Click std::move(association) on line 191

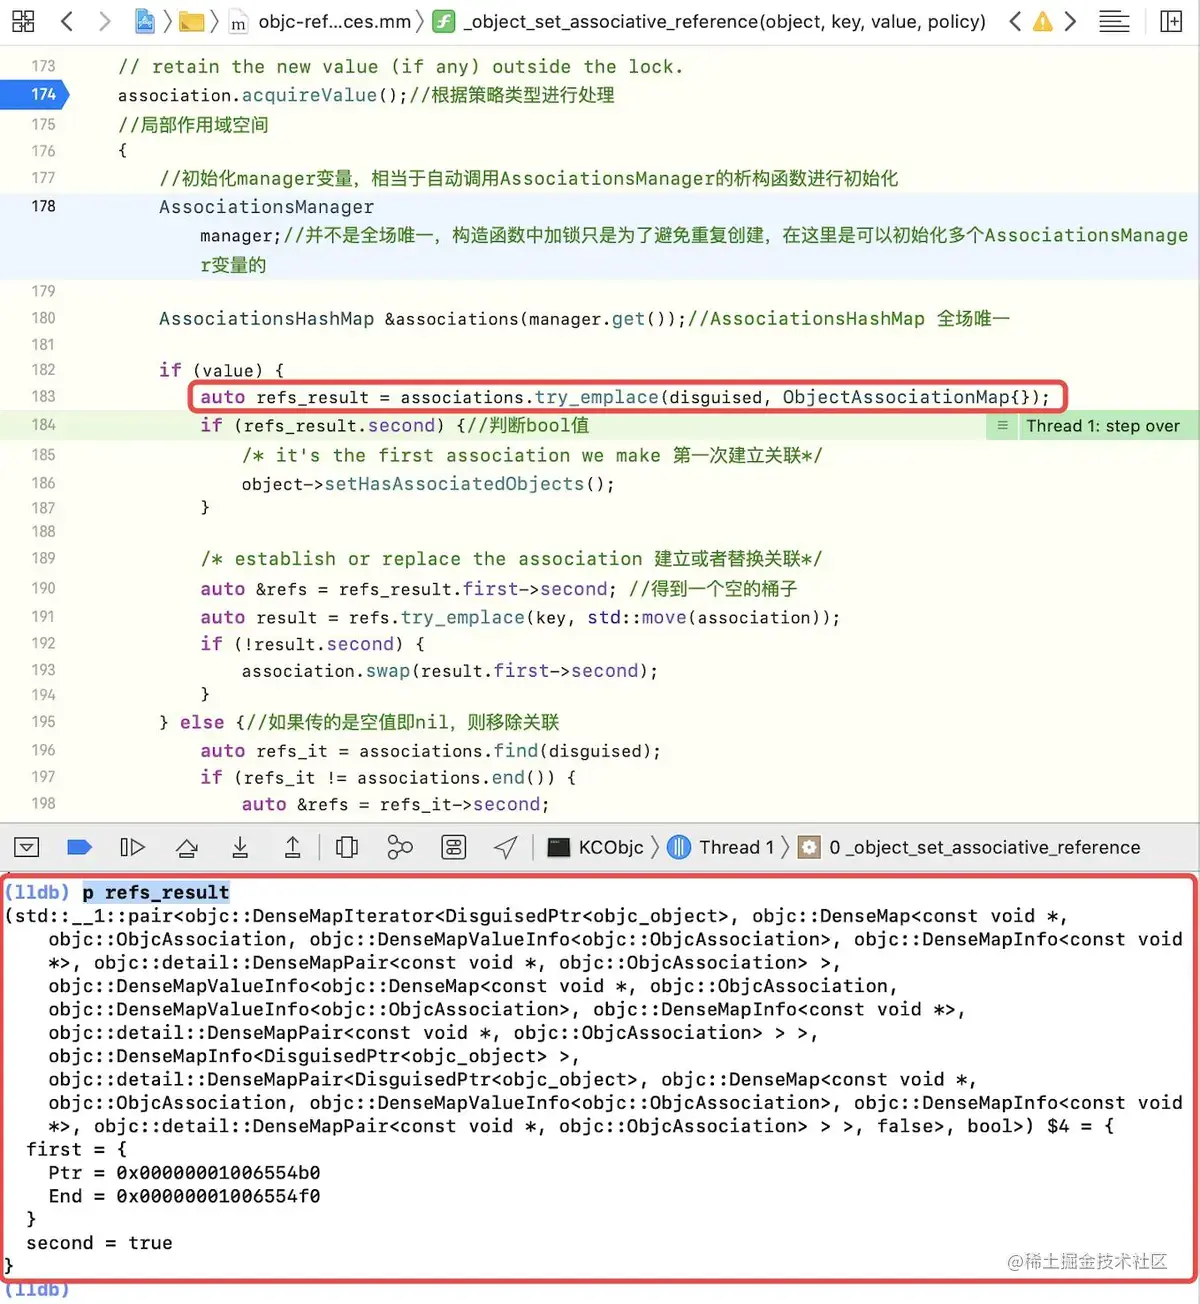pyautogui.click(x=708, y=618)
